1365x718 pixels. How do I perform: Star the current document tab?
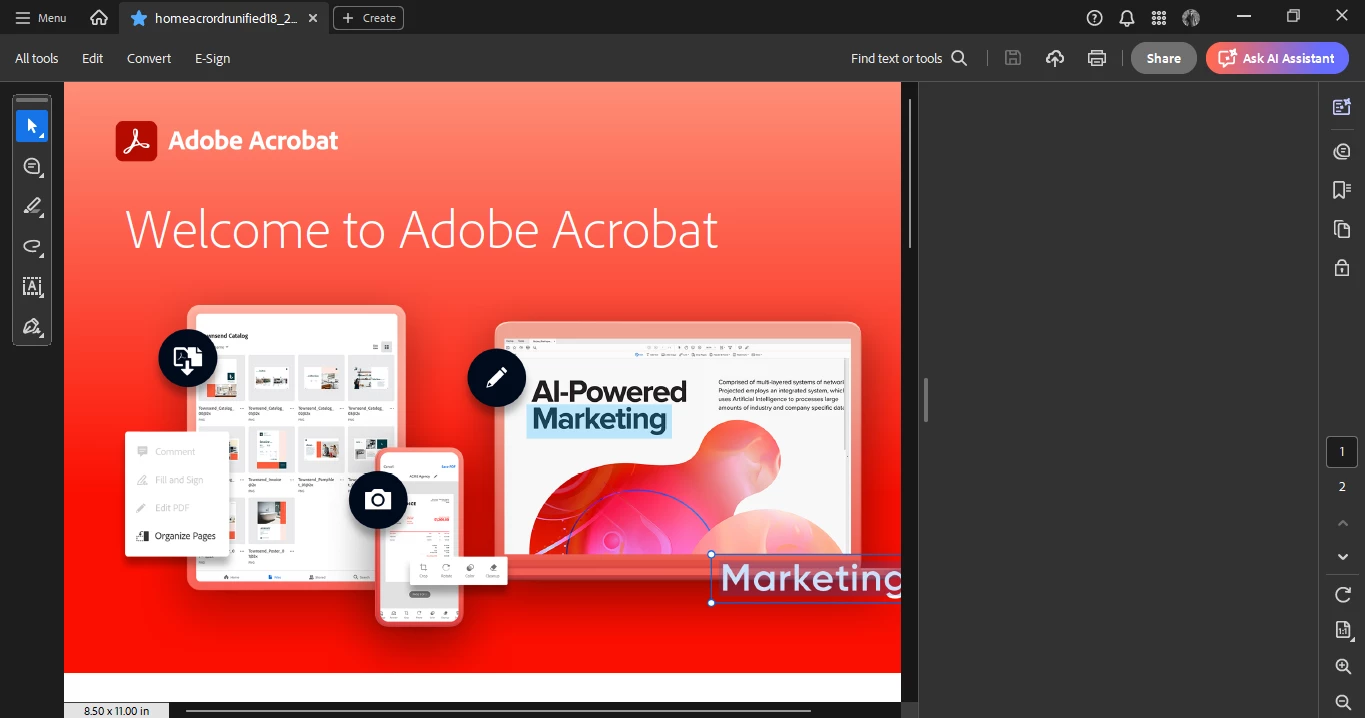[139, 18]
